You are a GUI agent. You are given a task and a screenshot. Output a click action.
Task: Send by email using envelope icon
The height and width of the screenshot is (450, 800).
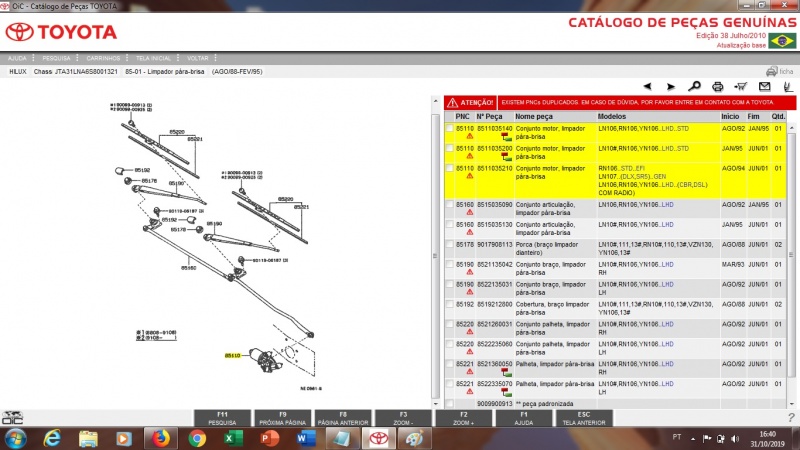point(764,87)
